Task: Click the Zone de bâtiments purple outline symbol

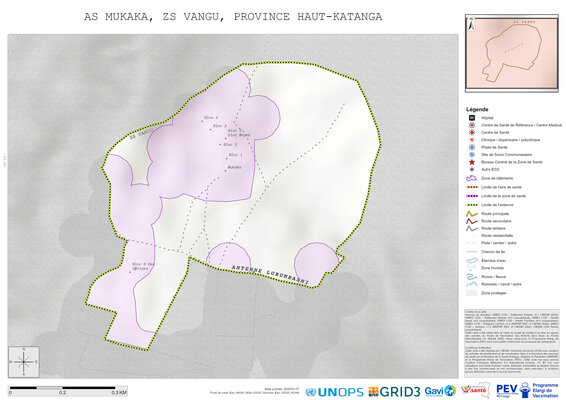Action: tap(471, 178)
